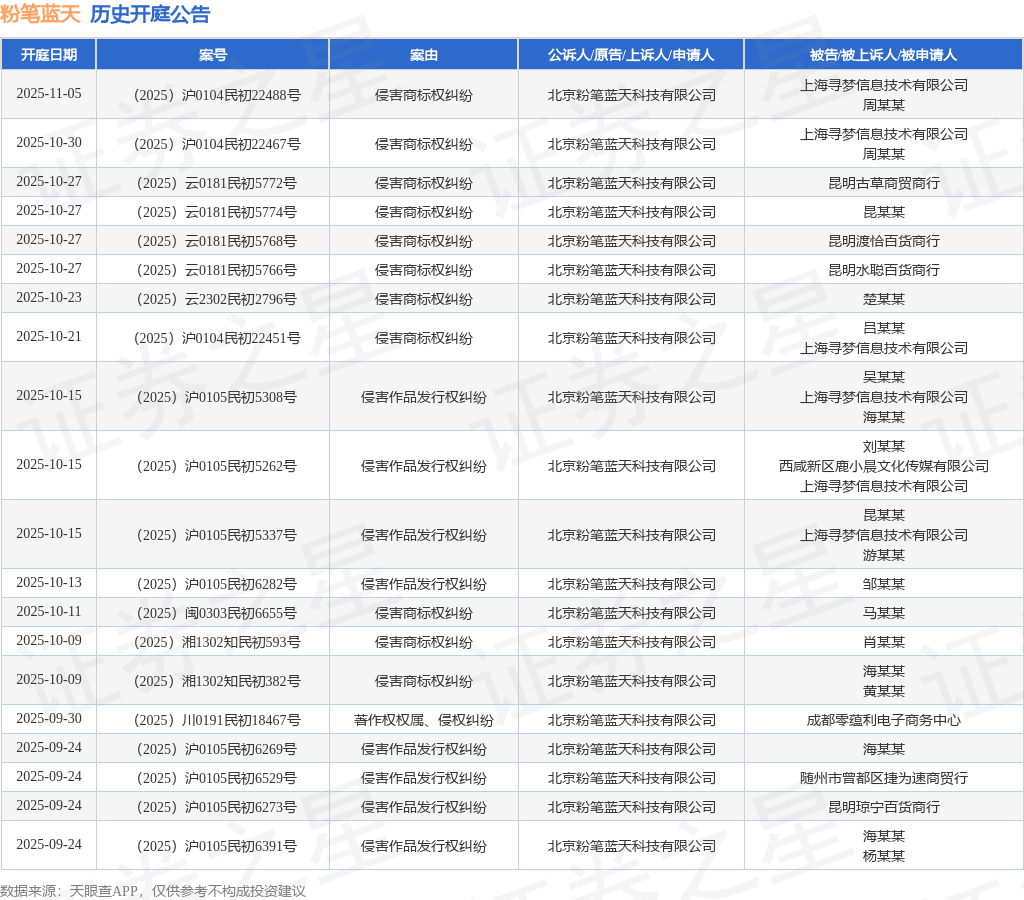Click plaintiff cell in the 云2302民初2796号 row

tap(632, 299)
